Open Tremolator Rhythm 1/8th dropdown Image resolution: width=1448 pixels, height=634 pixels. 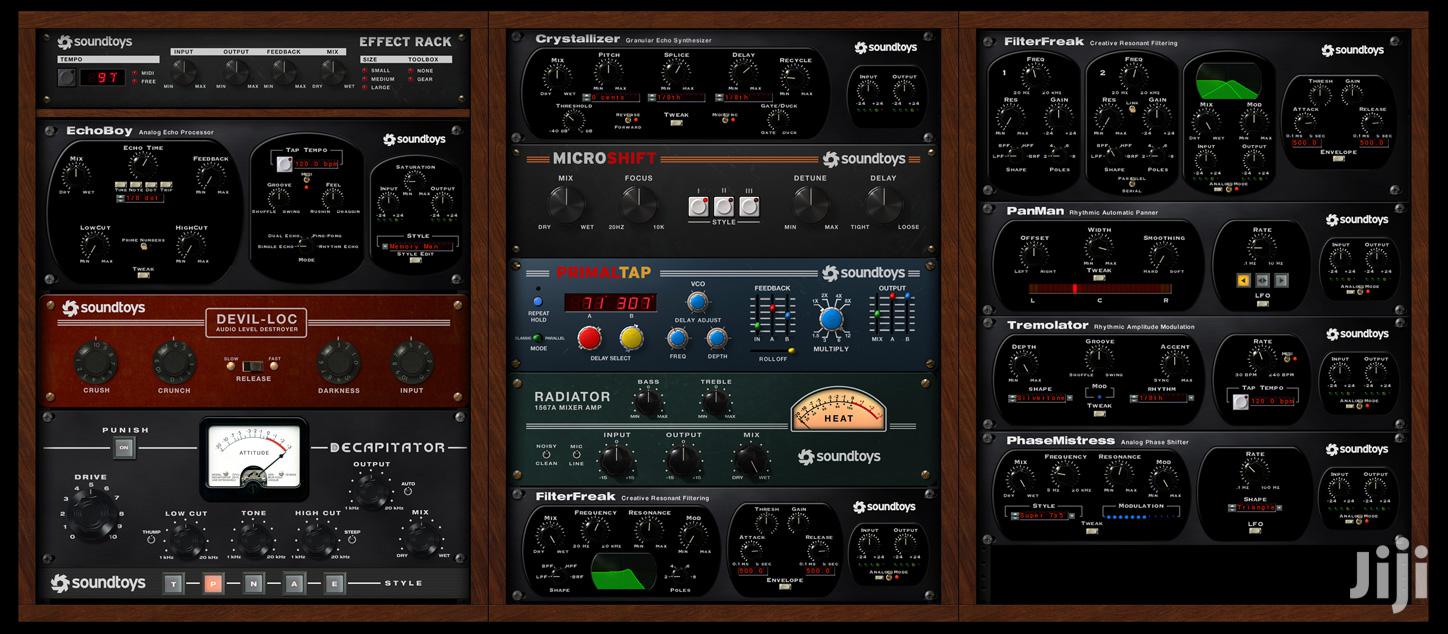click(x=1164, y=398)
